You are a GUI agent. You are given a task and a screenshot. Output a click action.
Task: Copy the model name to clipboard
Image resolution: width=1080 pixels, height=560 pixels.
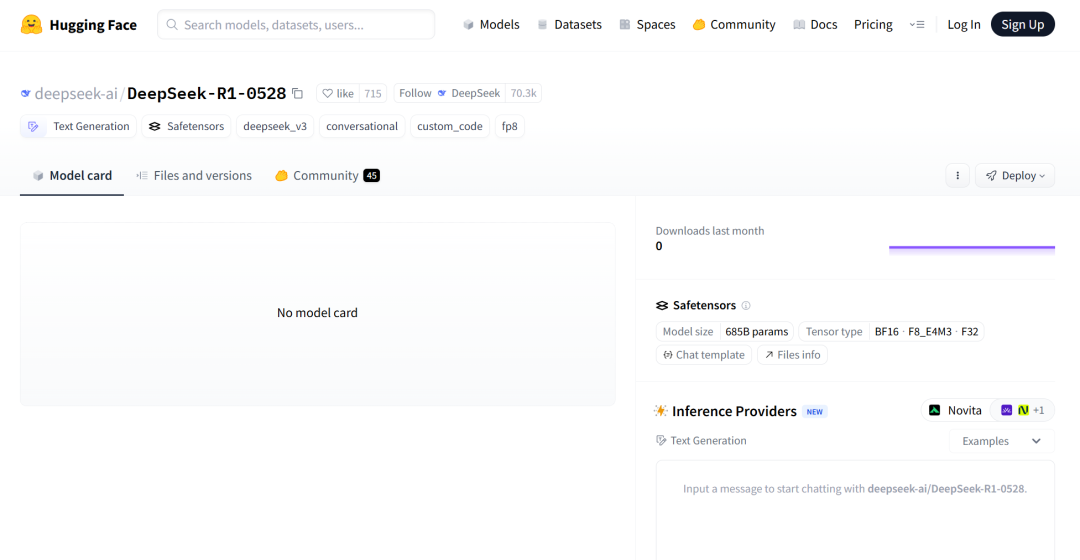(296, 93)
